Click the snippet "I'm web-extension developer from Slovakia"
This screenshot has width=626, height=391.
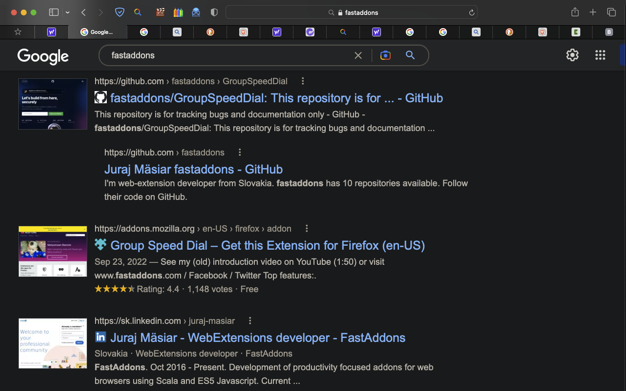(188, 183)
